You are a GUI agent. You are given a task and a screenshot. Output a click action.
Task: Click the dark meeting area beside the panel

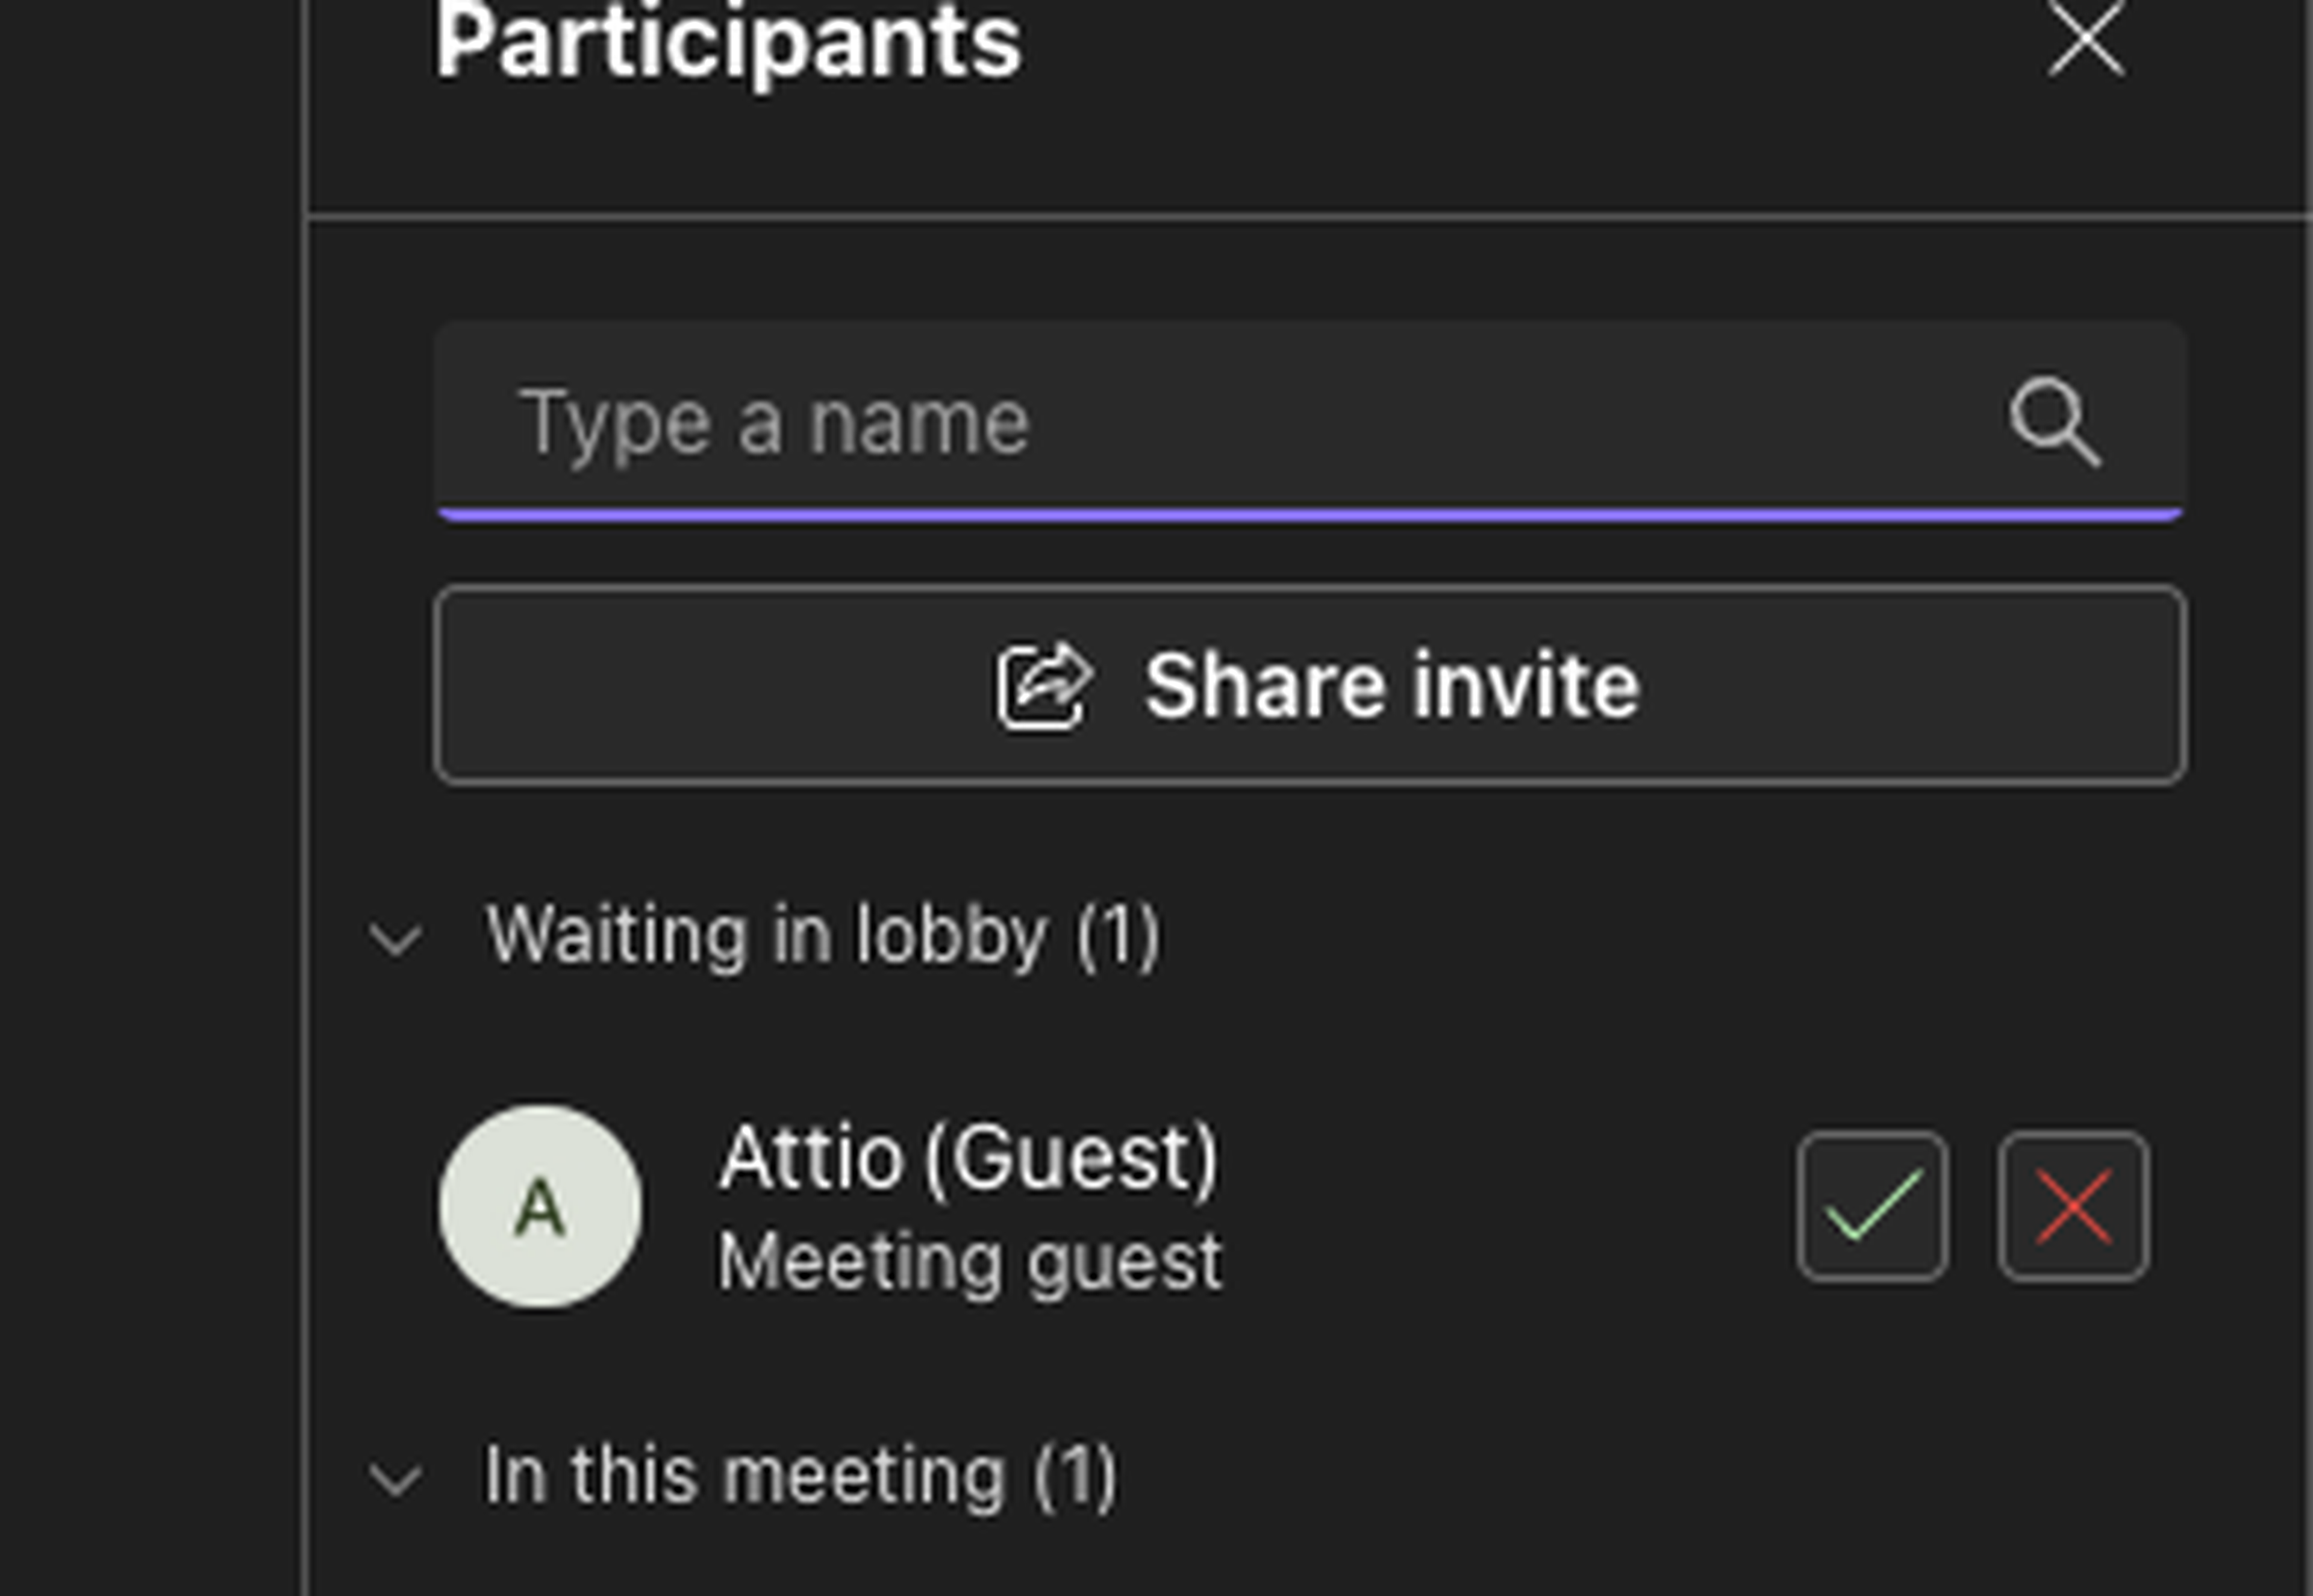(150, 800)
